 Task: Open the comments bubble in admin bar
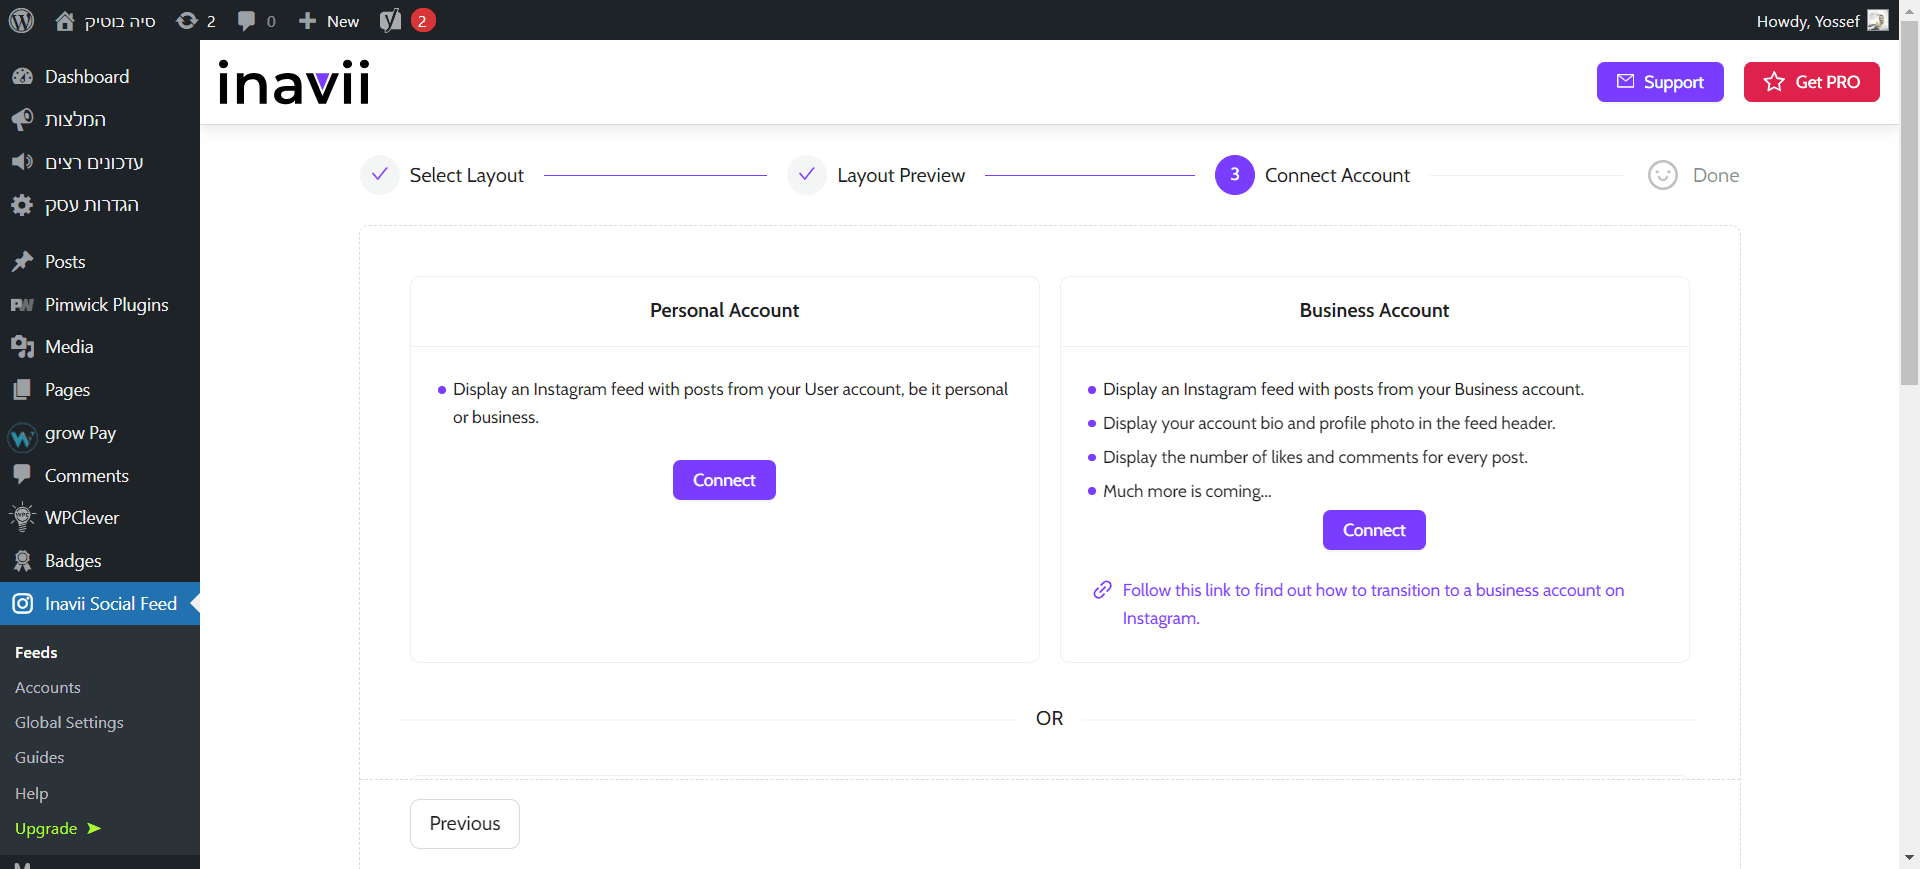[246, 21]
